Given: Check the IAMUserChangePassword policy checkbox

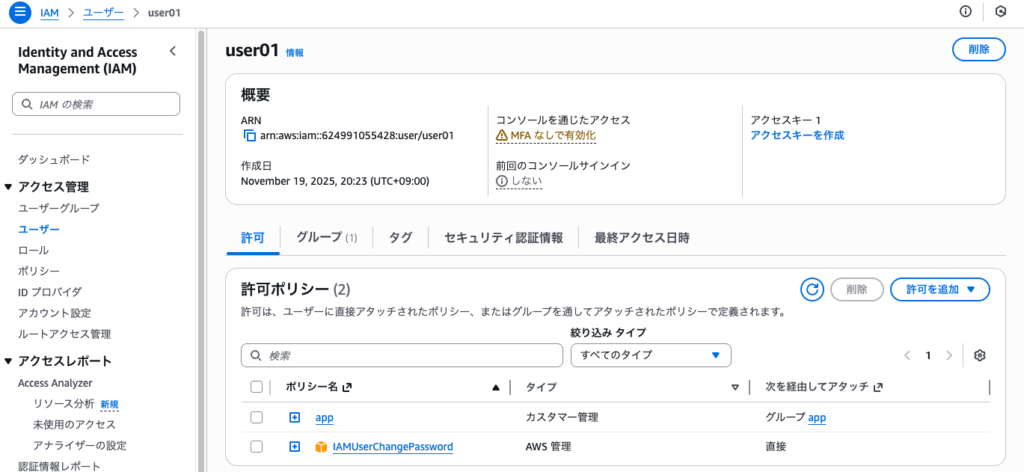Looking at the screenshot, I should coord(257,447).
